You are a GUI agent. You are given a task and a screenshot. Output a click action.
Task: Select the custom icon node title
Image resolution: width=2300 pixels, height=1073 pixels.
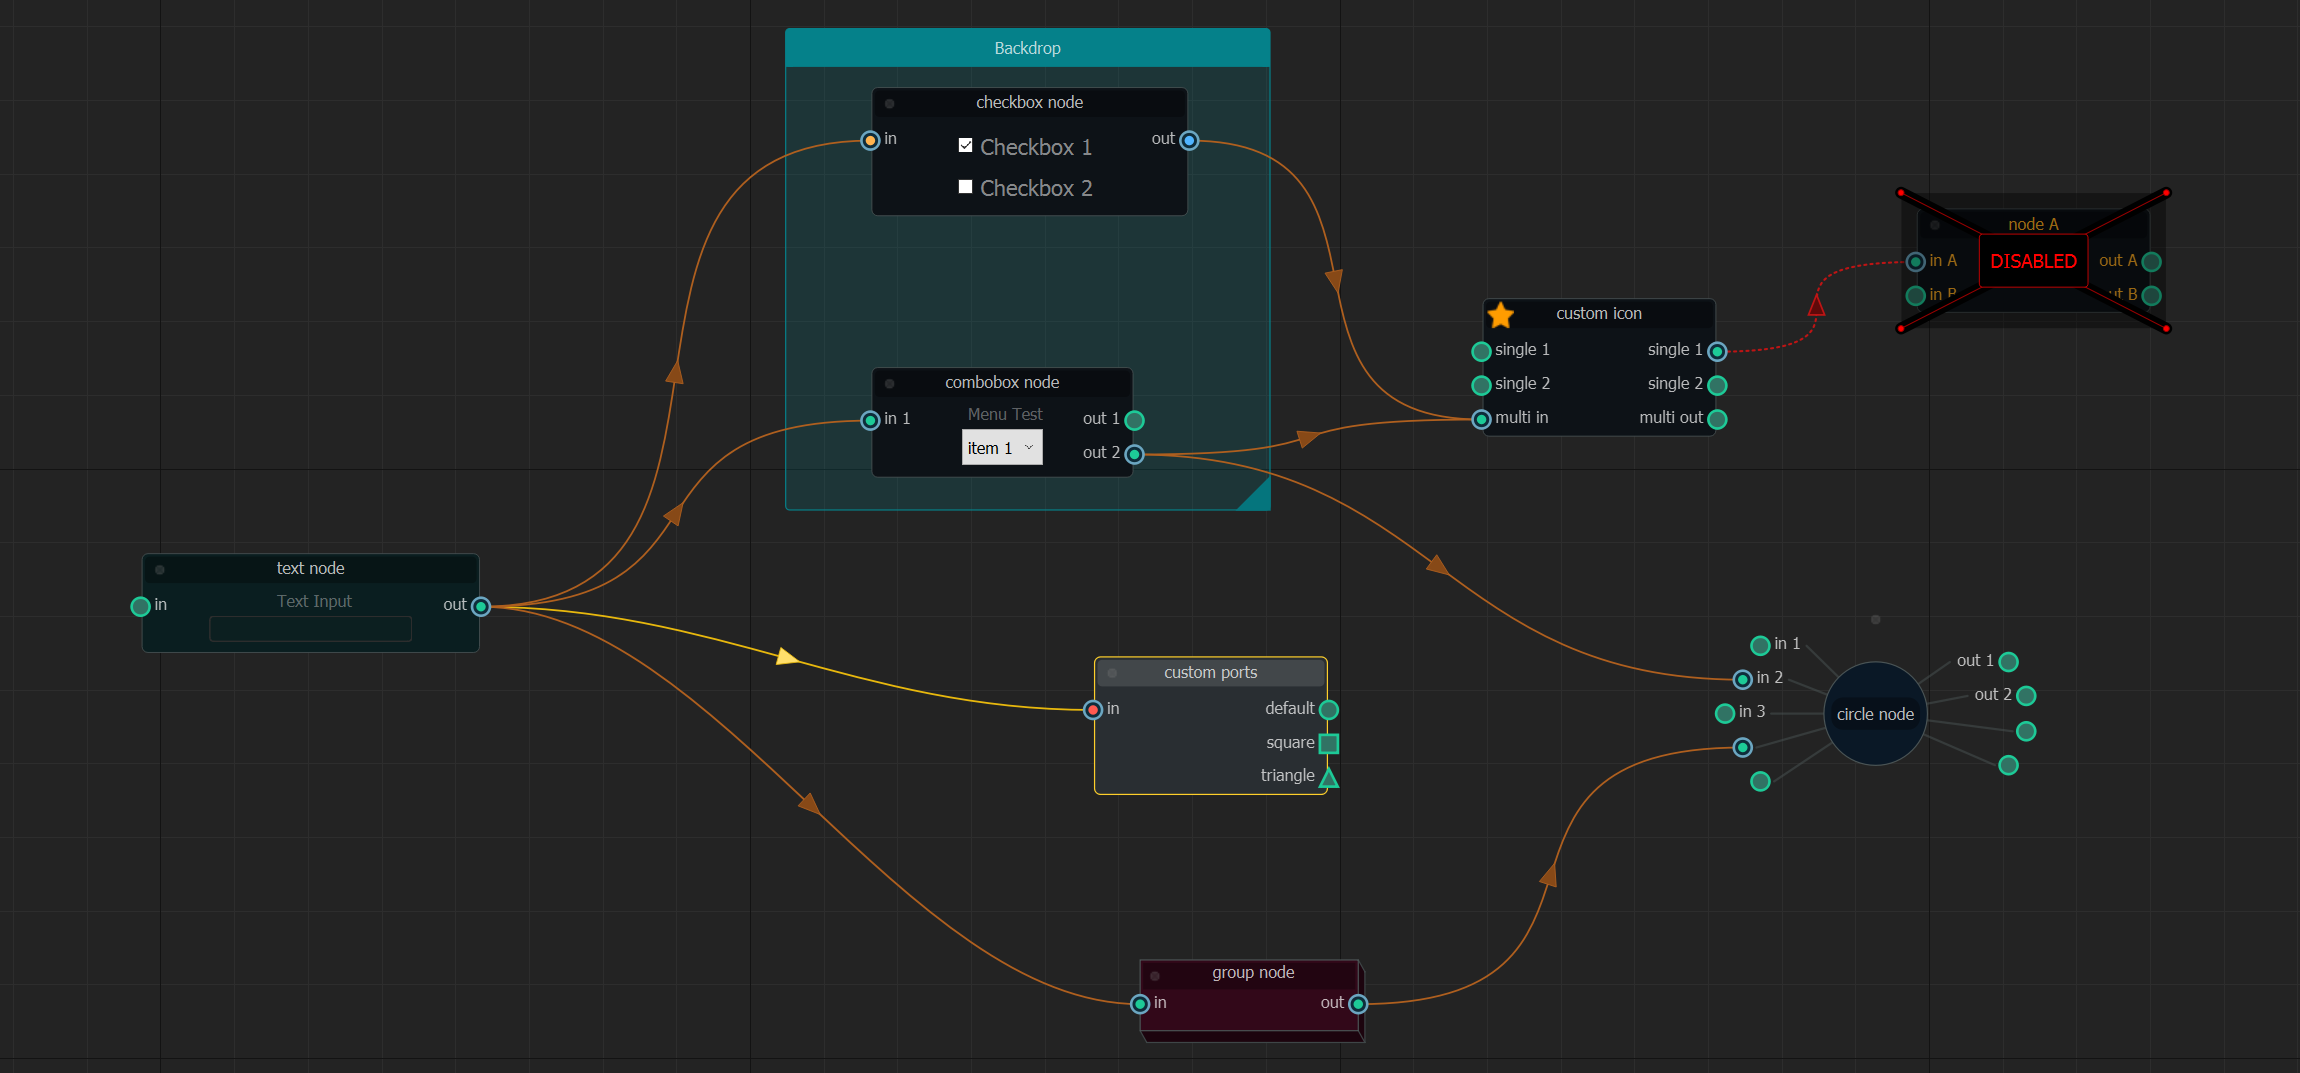pos(1598,314)
